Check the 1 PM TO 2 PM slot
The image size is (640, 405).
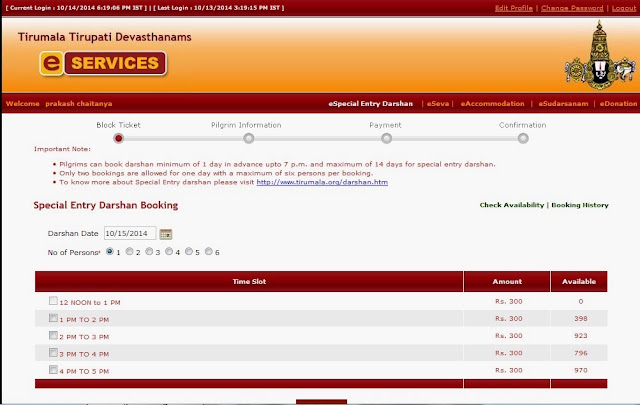coord(53,318)
